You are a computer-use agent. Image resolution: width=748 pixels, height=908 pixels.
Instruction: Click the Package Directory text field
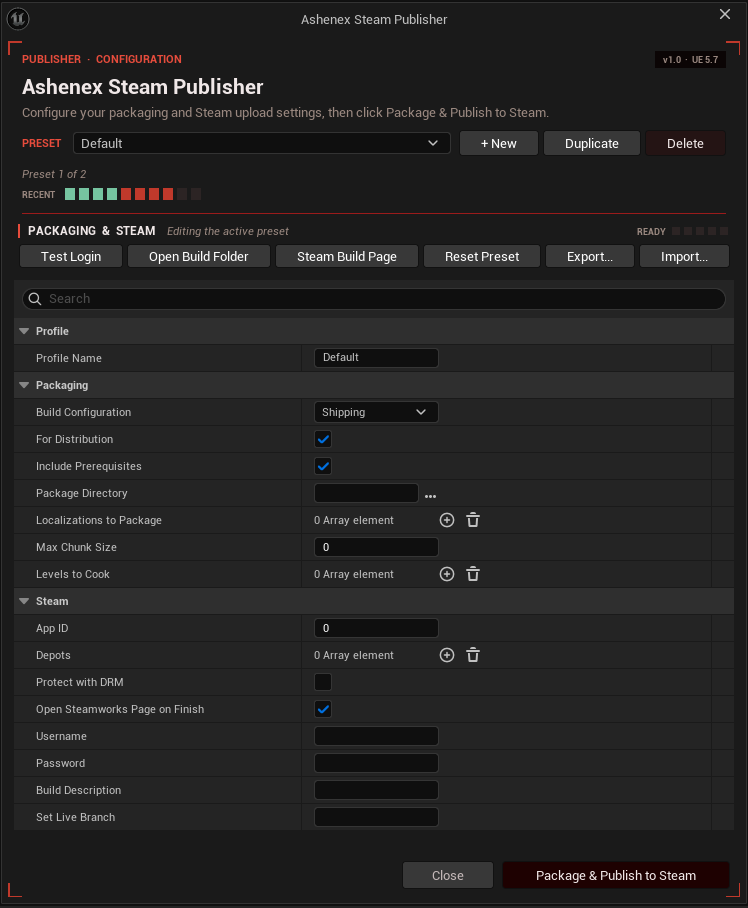(x=366, y=493)
